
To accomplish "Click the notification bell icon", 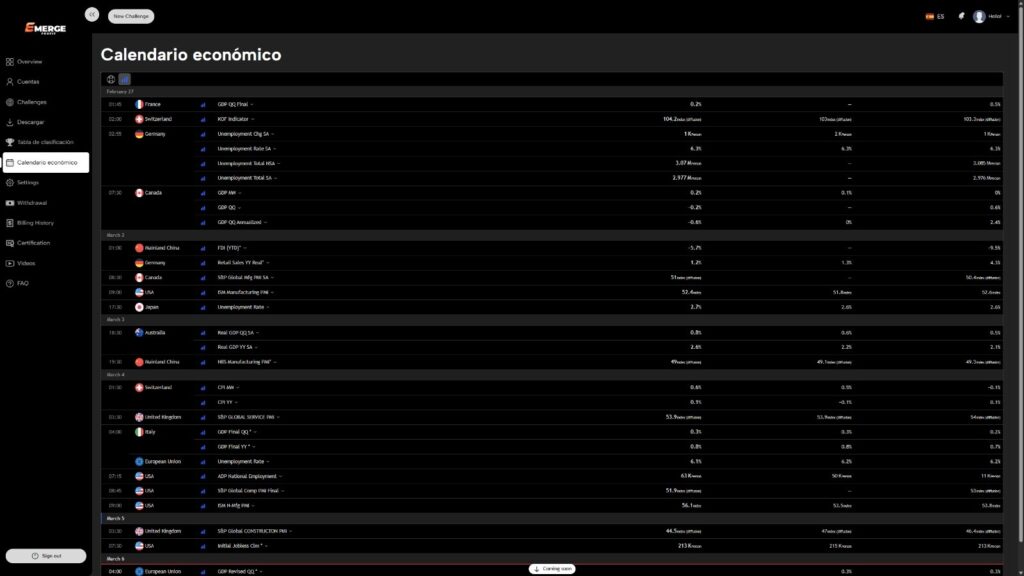I will 961,16.
